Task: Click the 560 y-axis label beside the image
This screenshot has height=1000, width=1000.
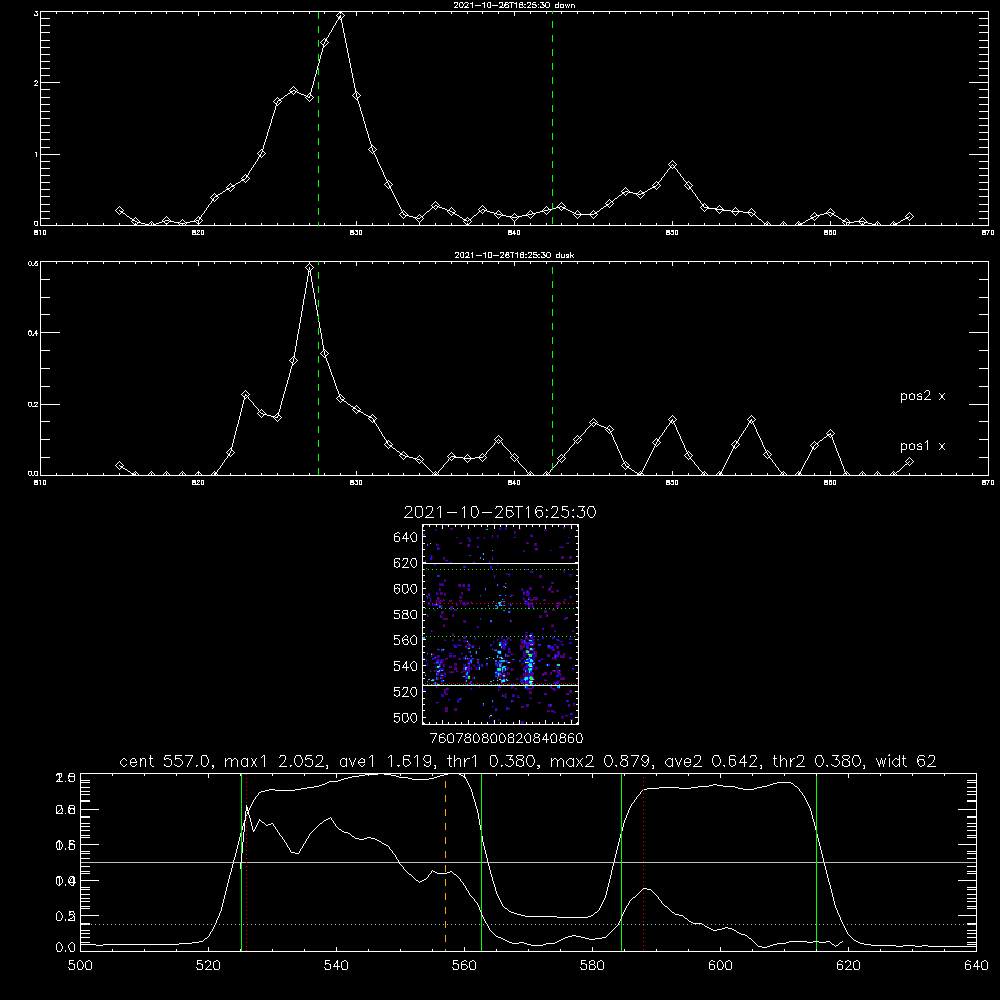Action: [406, 640]
